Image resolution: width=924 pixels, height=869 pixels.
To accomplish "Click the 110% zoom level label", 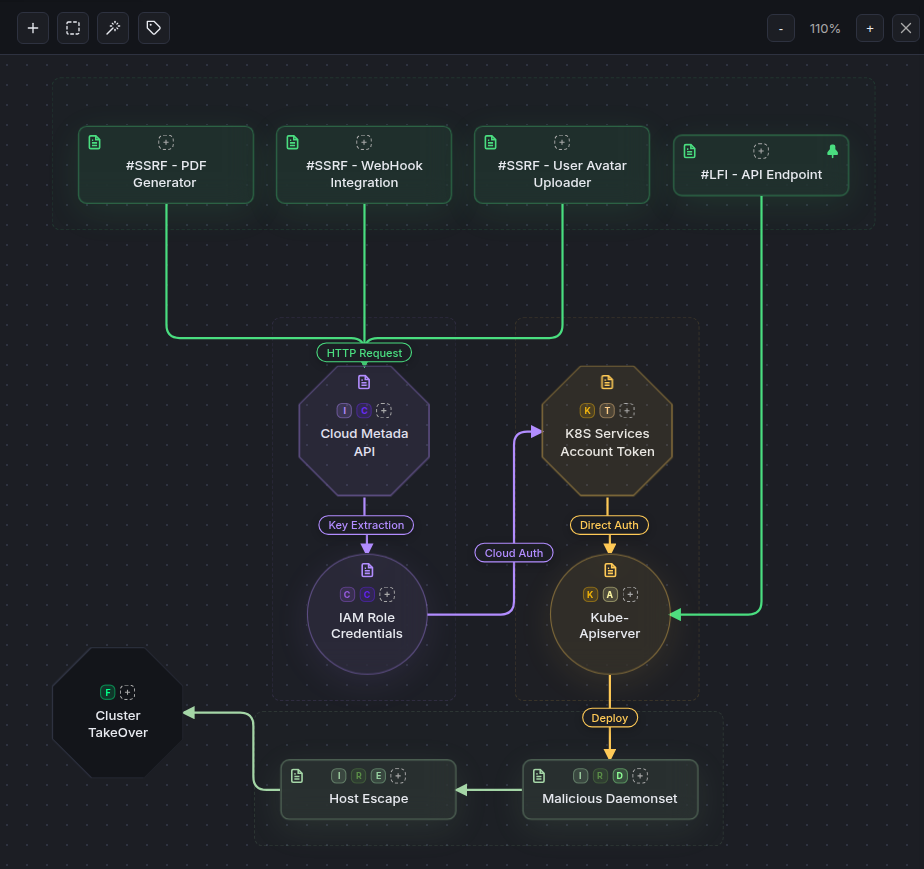I will [x=825, y=28].
